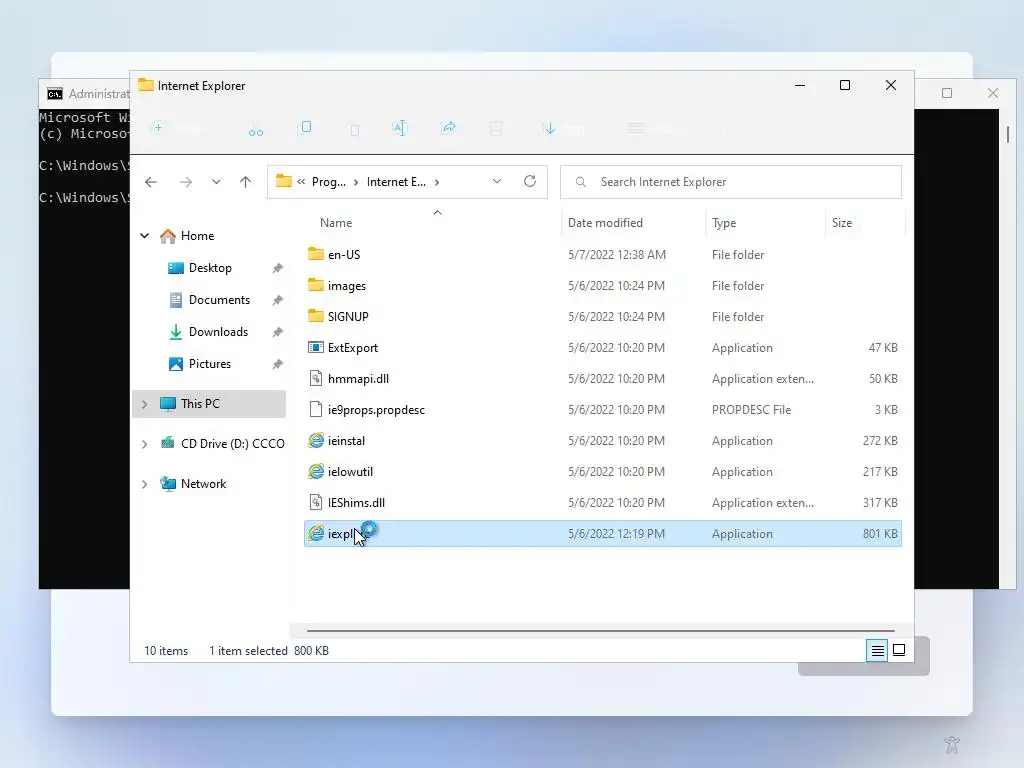The image size is (1024, 768).
Task: Expand the Network tree node
Action: tap(144, 484)
